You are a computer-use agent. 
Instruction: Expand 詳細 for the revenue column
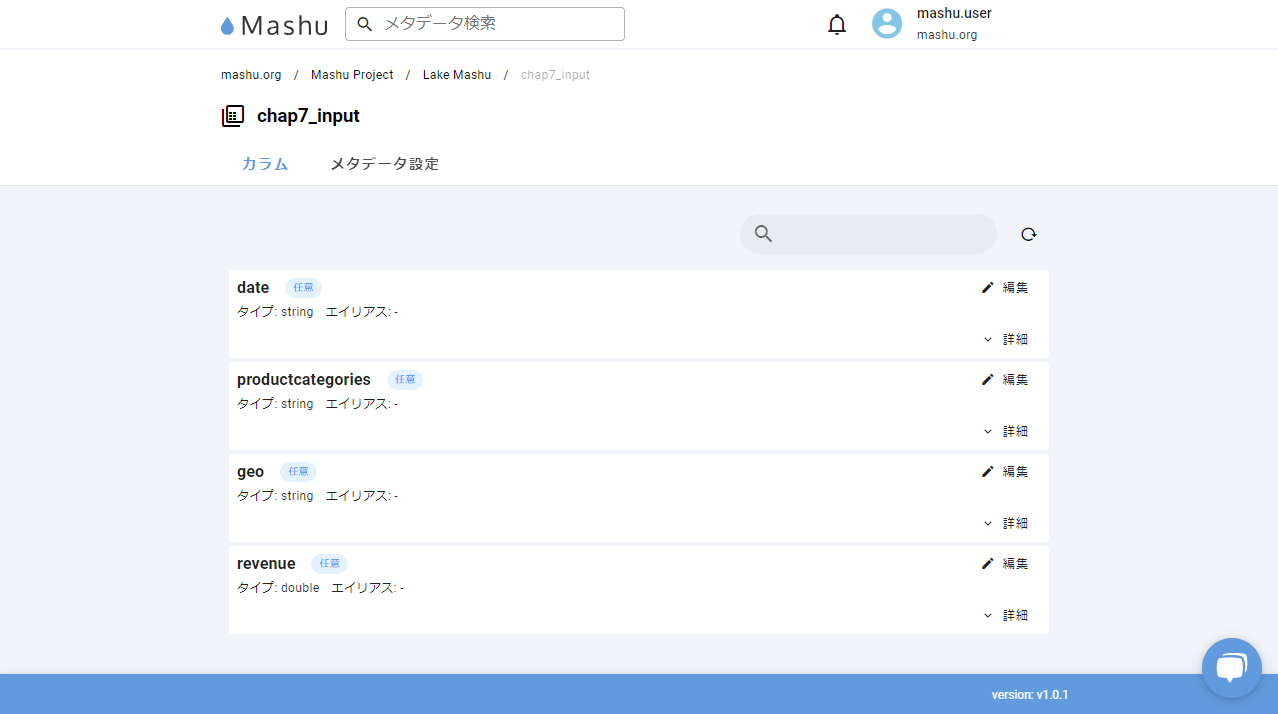[1006, 616]
